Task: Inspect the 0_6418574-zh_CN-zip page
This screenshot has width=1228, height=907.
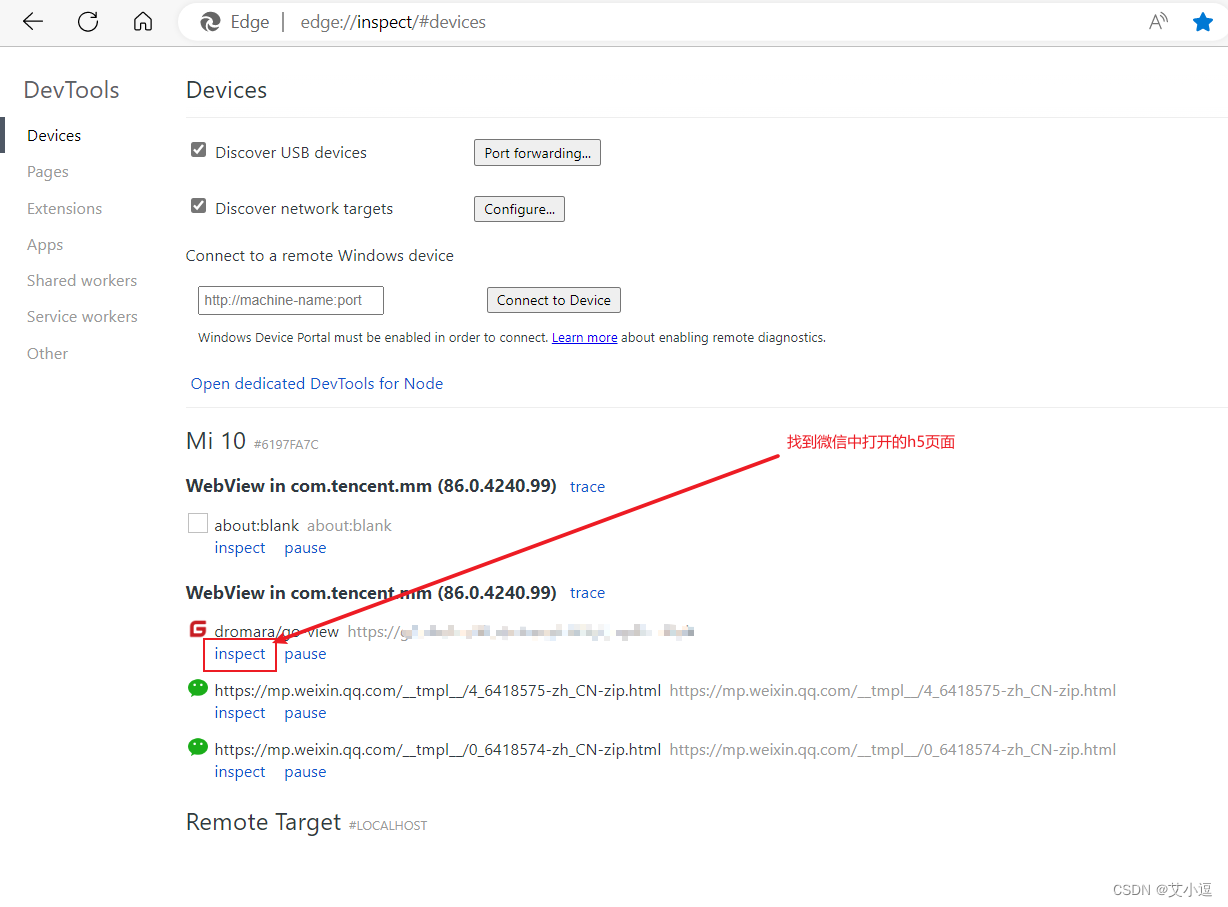Action: pos(240,772)
